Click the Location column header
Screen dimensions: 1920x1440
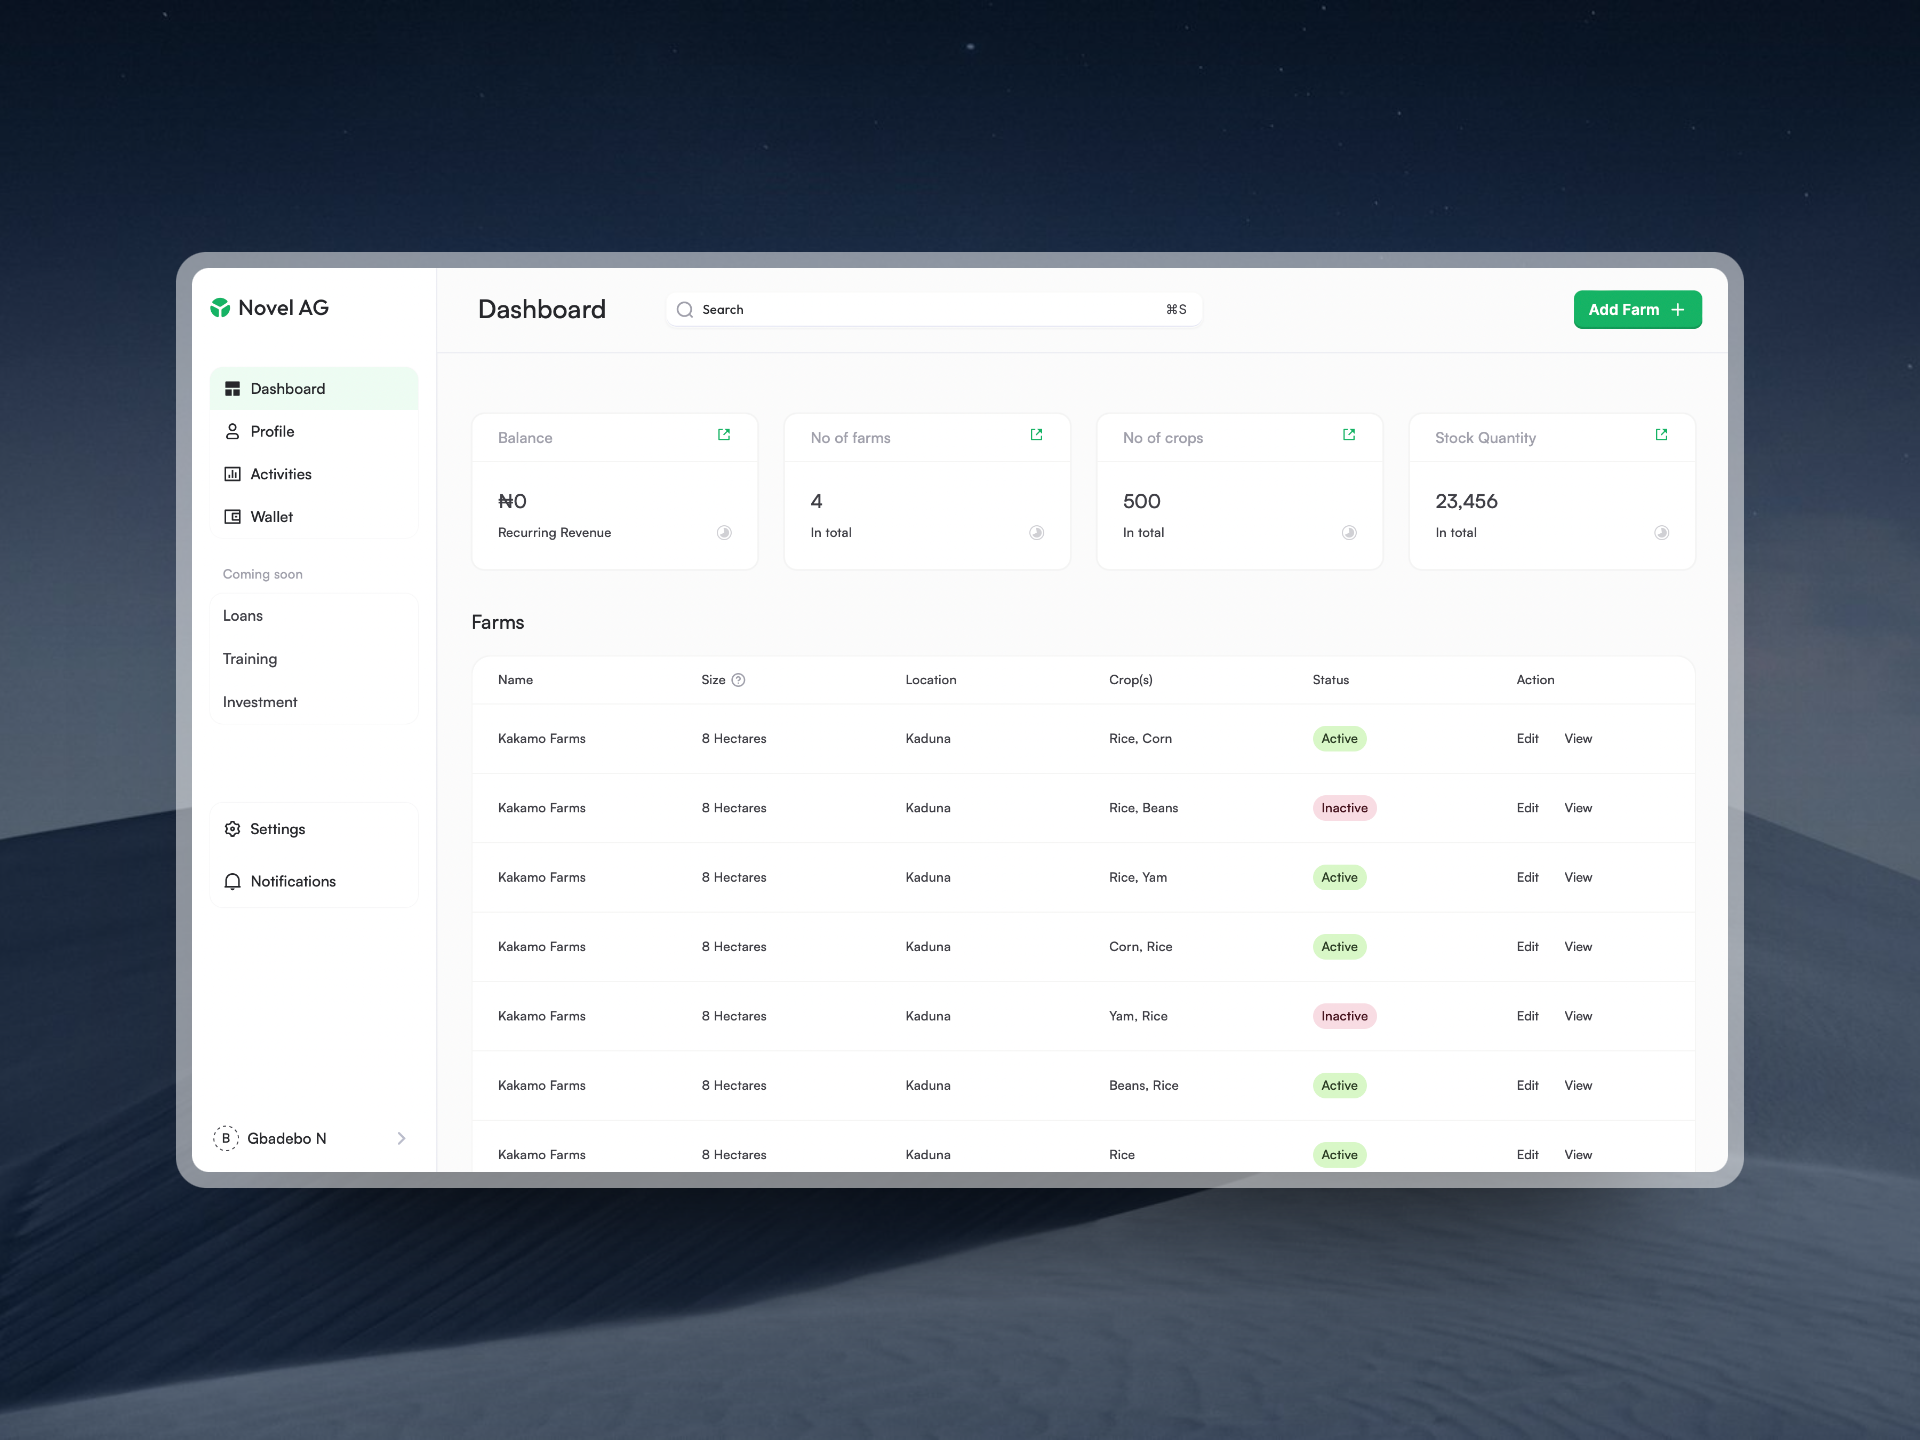[x=931, y=680]
